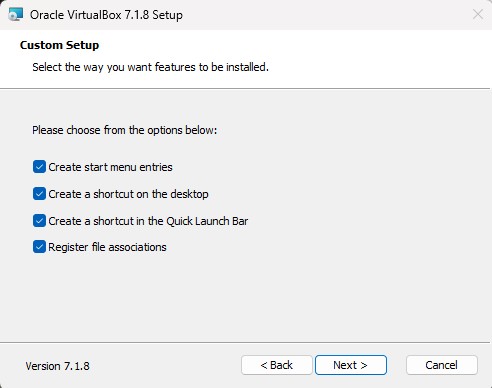Image resolution: width=492 pixels, height=388 pixels.
Task: Click the 'Register file associations' label text
Action: coord(107,247)
